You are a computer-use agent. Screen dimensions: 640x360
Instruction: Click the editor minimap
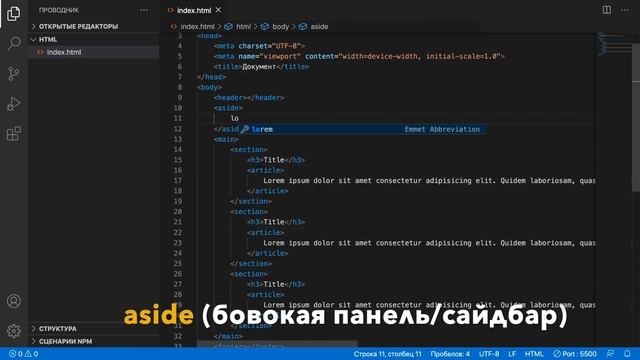(614, 45)
